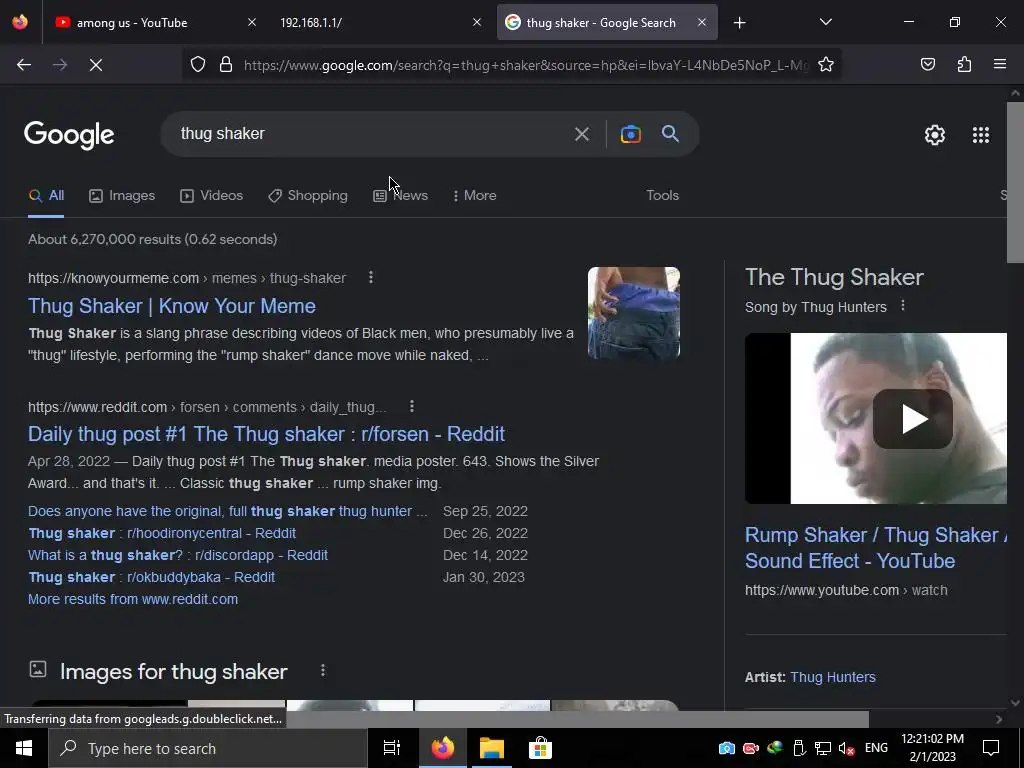
Task: Switch to Shopping results tab
Action: point(308,195)
